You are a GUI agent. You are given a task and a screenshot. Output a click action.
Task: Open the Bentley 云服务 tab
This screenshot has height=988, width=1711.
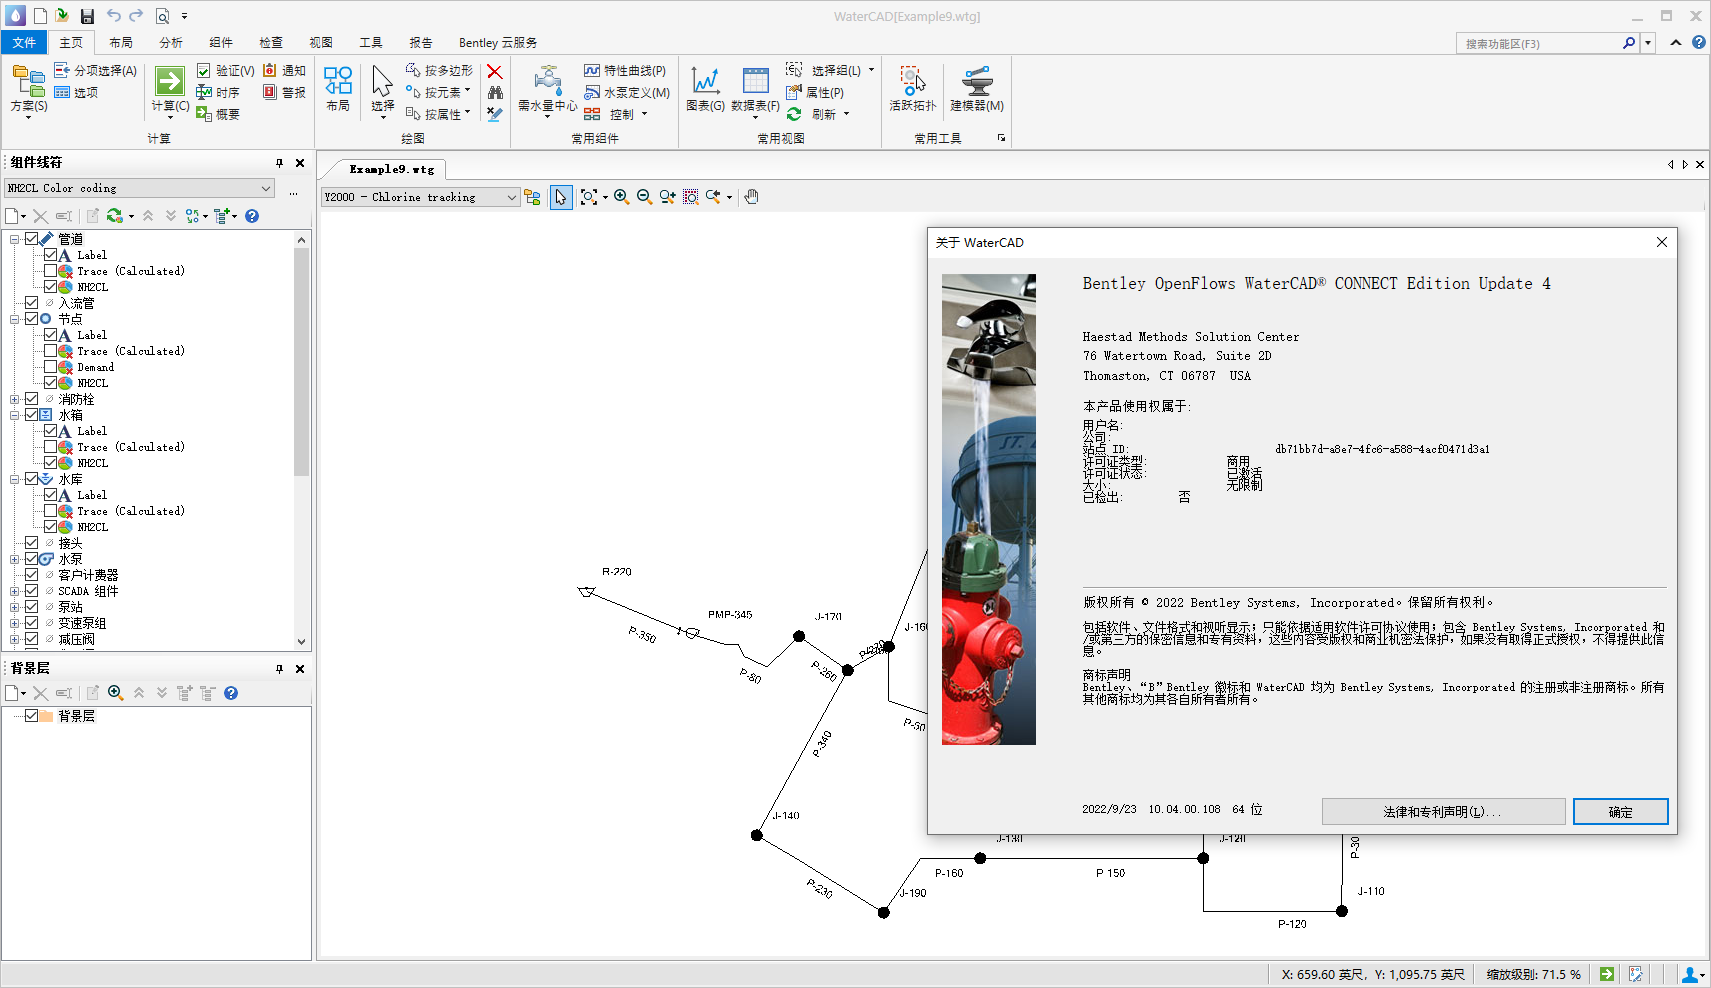(x=498, y=42)
